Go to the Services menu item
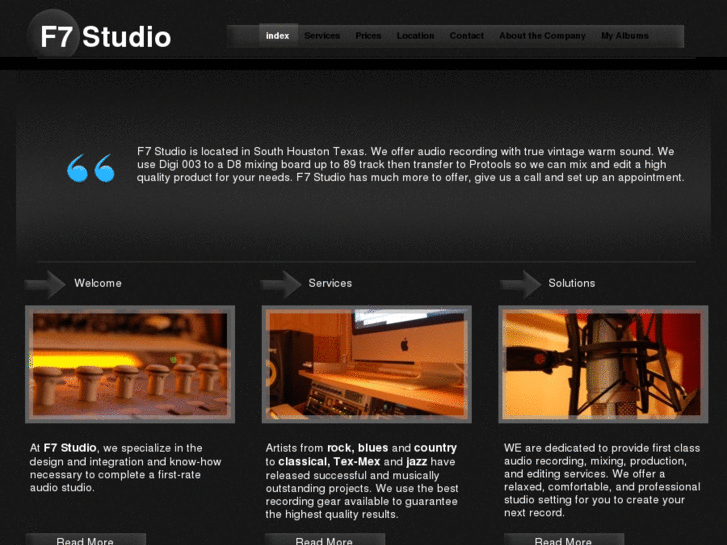The height and width of the screenshot is (545, 727). pos(322,36)
